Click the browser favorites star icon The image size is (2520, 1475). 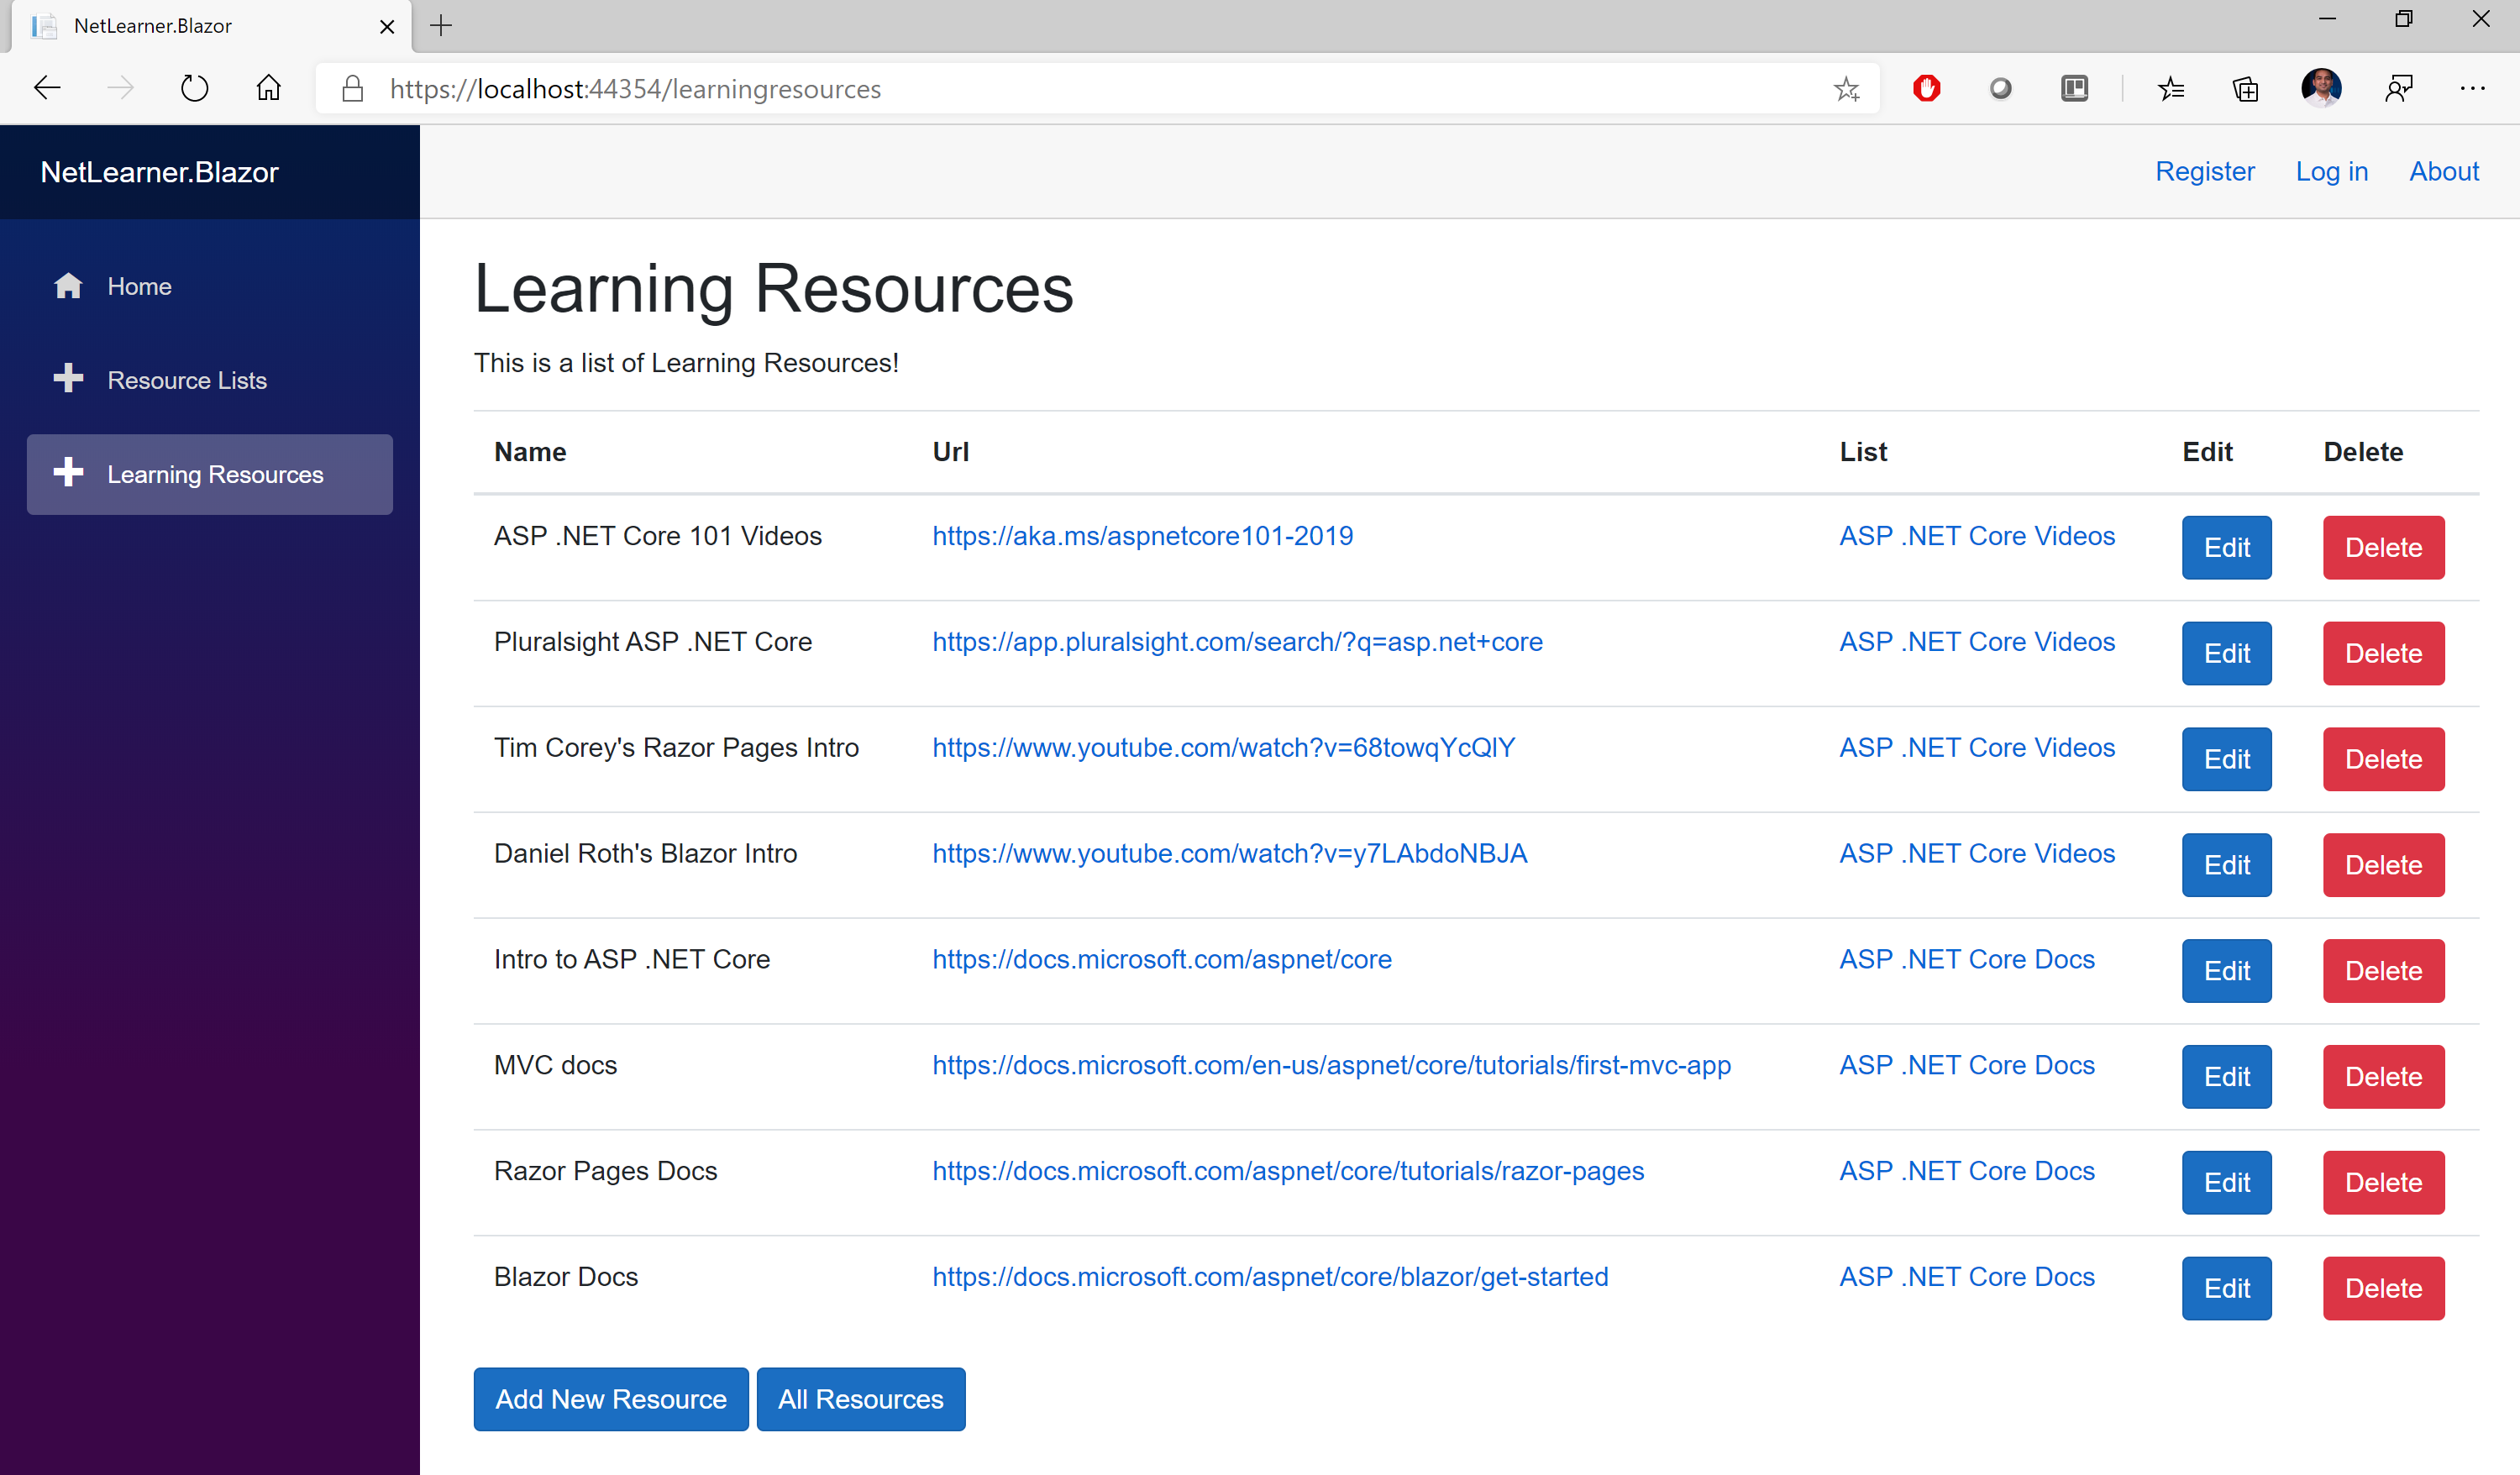(x=1845, y=88)
